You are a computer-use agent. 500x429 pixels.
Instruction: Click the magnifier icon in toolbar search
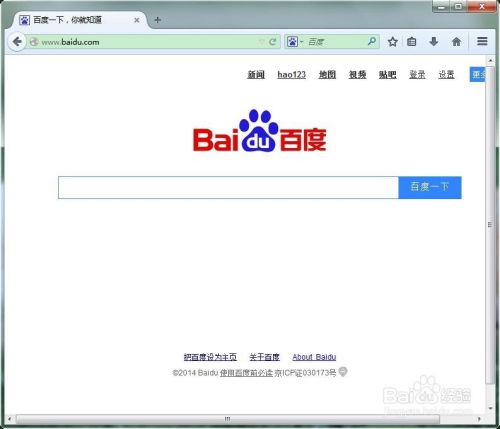pyautogui.click(x=372, y=41)
